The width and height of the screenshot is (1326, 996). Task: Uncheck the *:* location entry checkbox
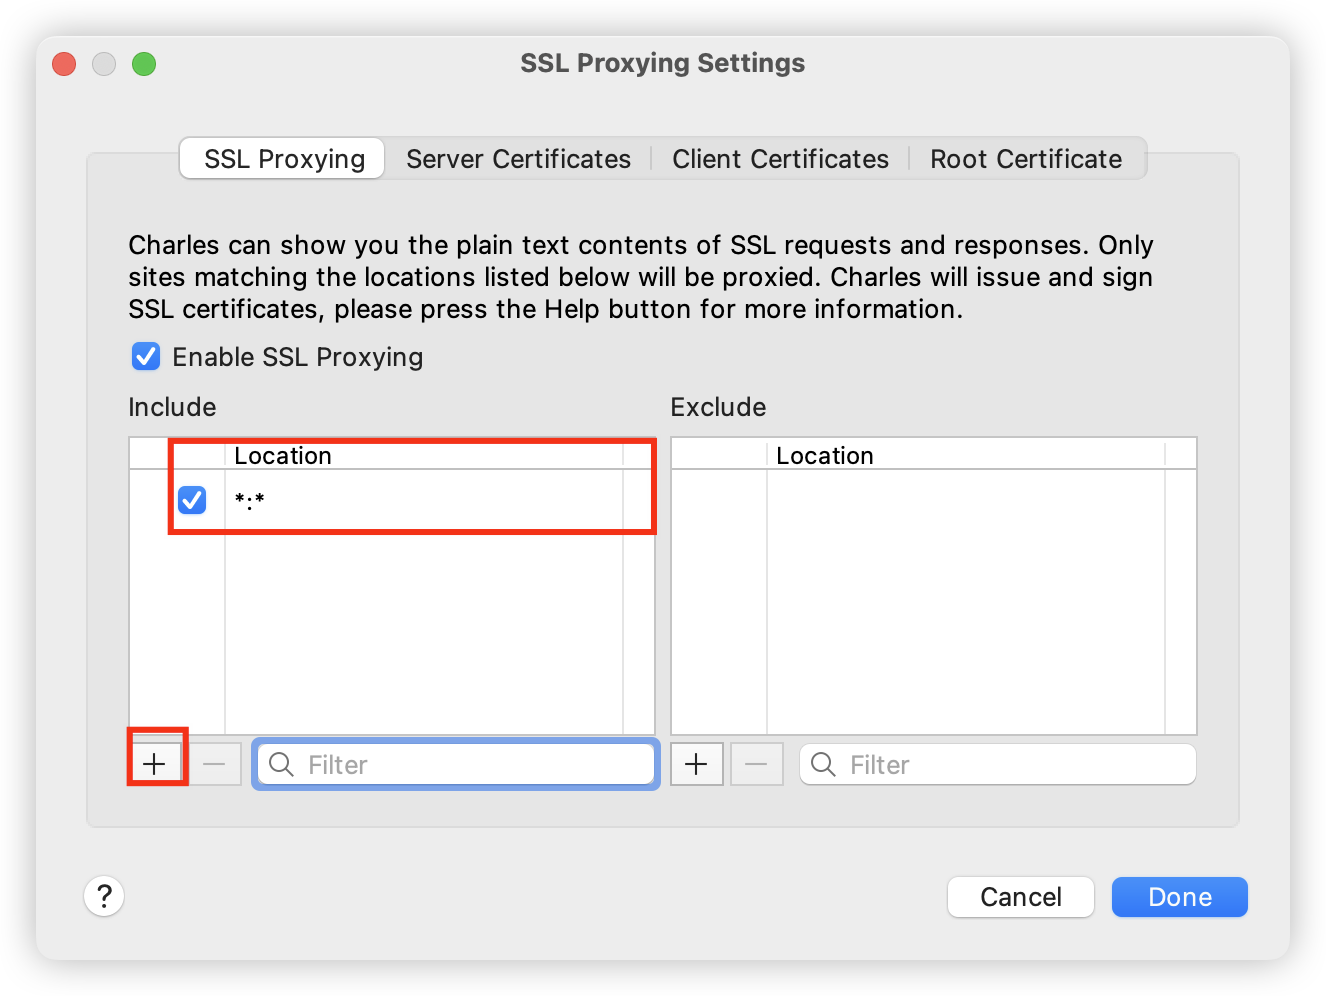click(192, 499)
